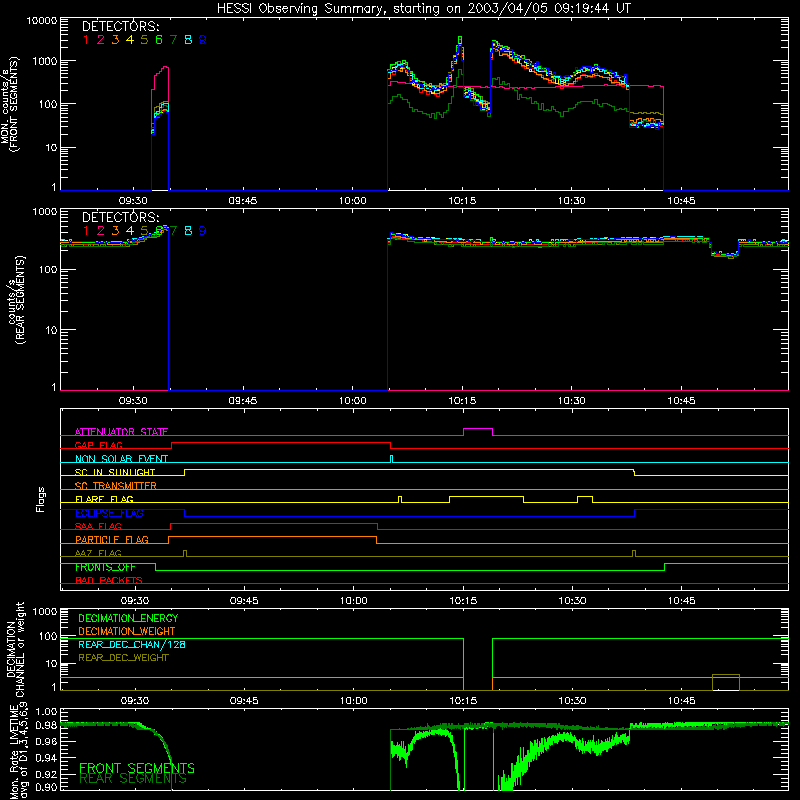The image size is (800, 800).
Task: Click the GAP_FLAG label
Action: tap(98, 445)
